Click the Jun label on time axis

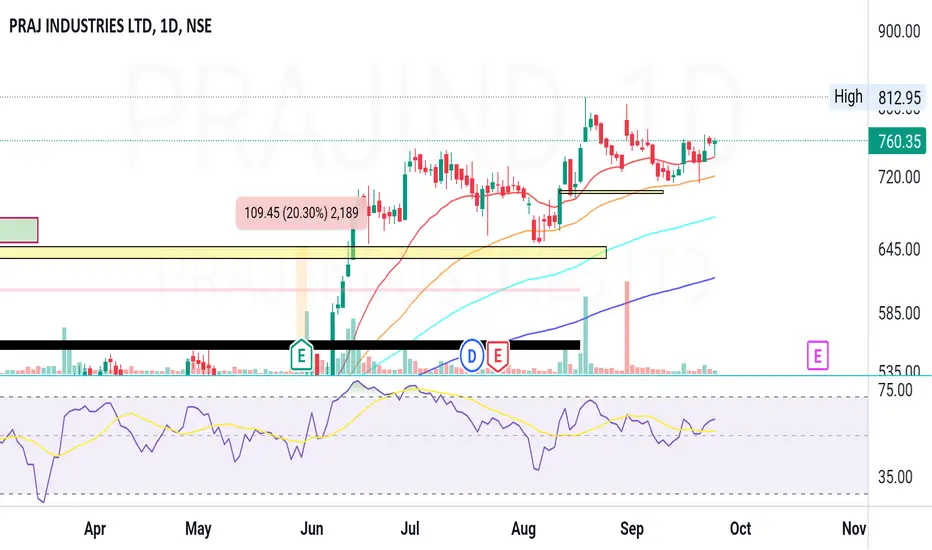[311, 528]
